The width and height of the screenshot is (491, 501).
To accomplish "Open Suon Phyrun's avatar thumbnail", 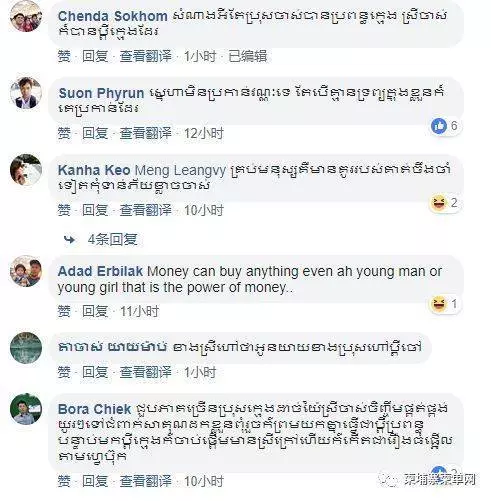I will click(26, 93).
